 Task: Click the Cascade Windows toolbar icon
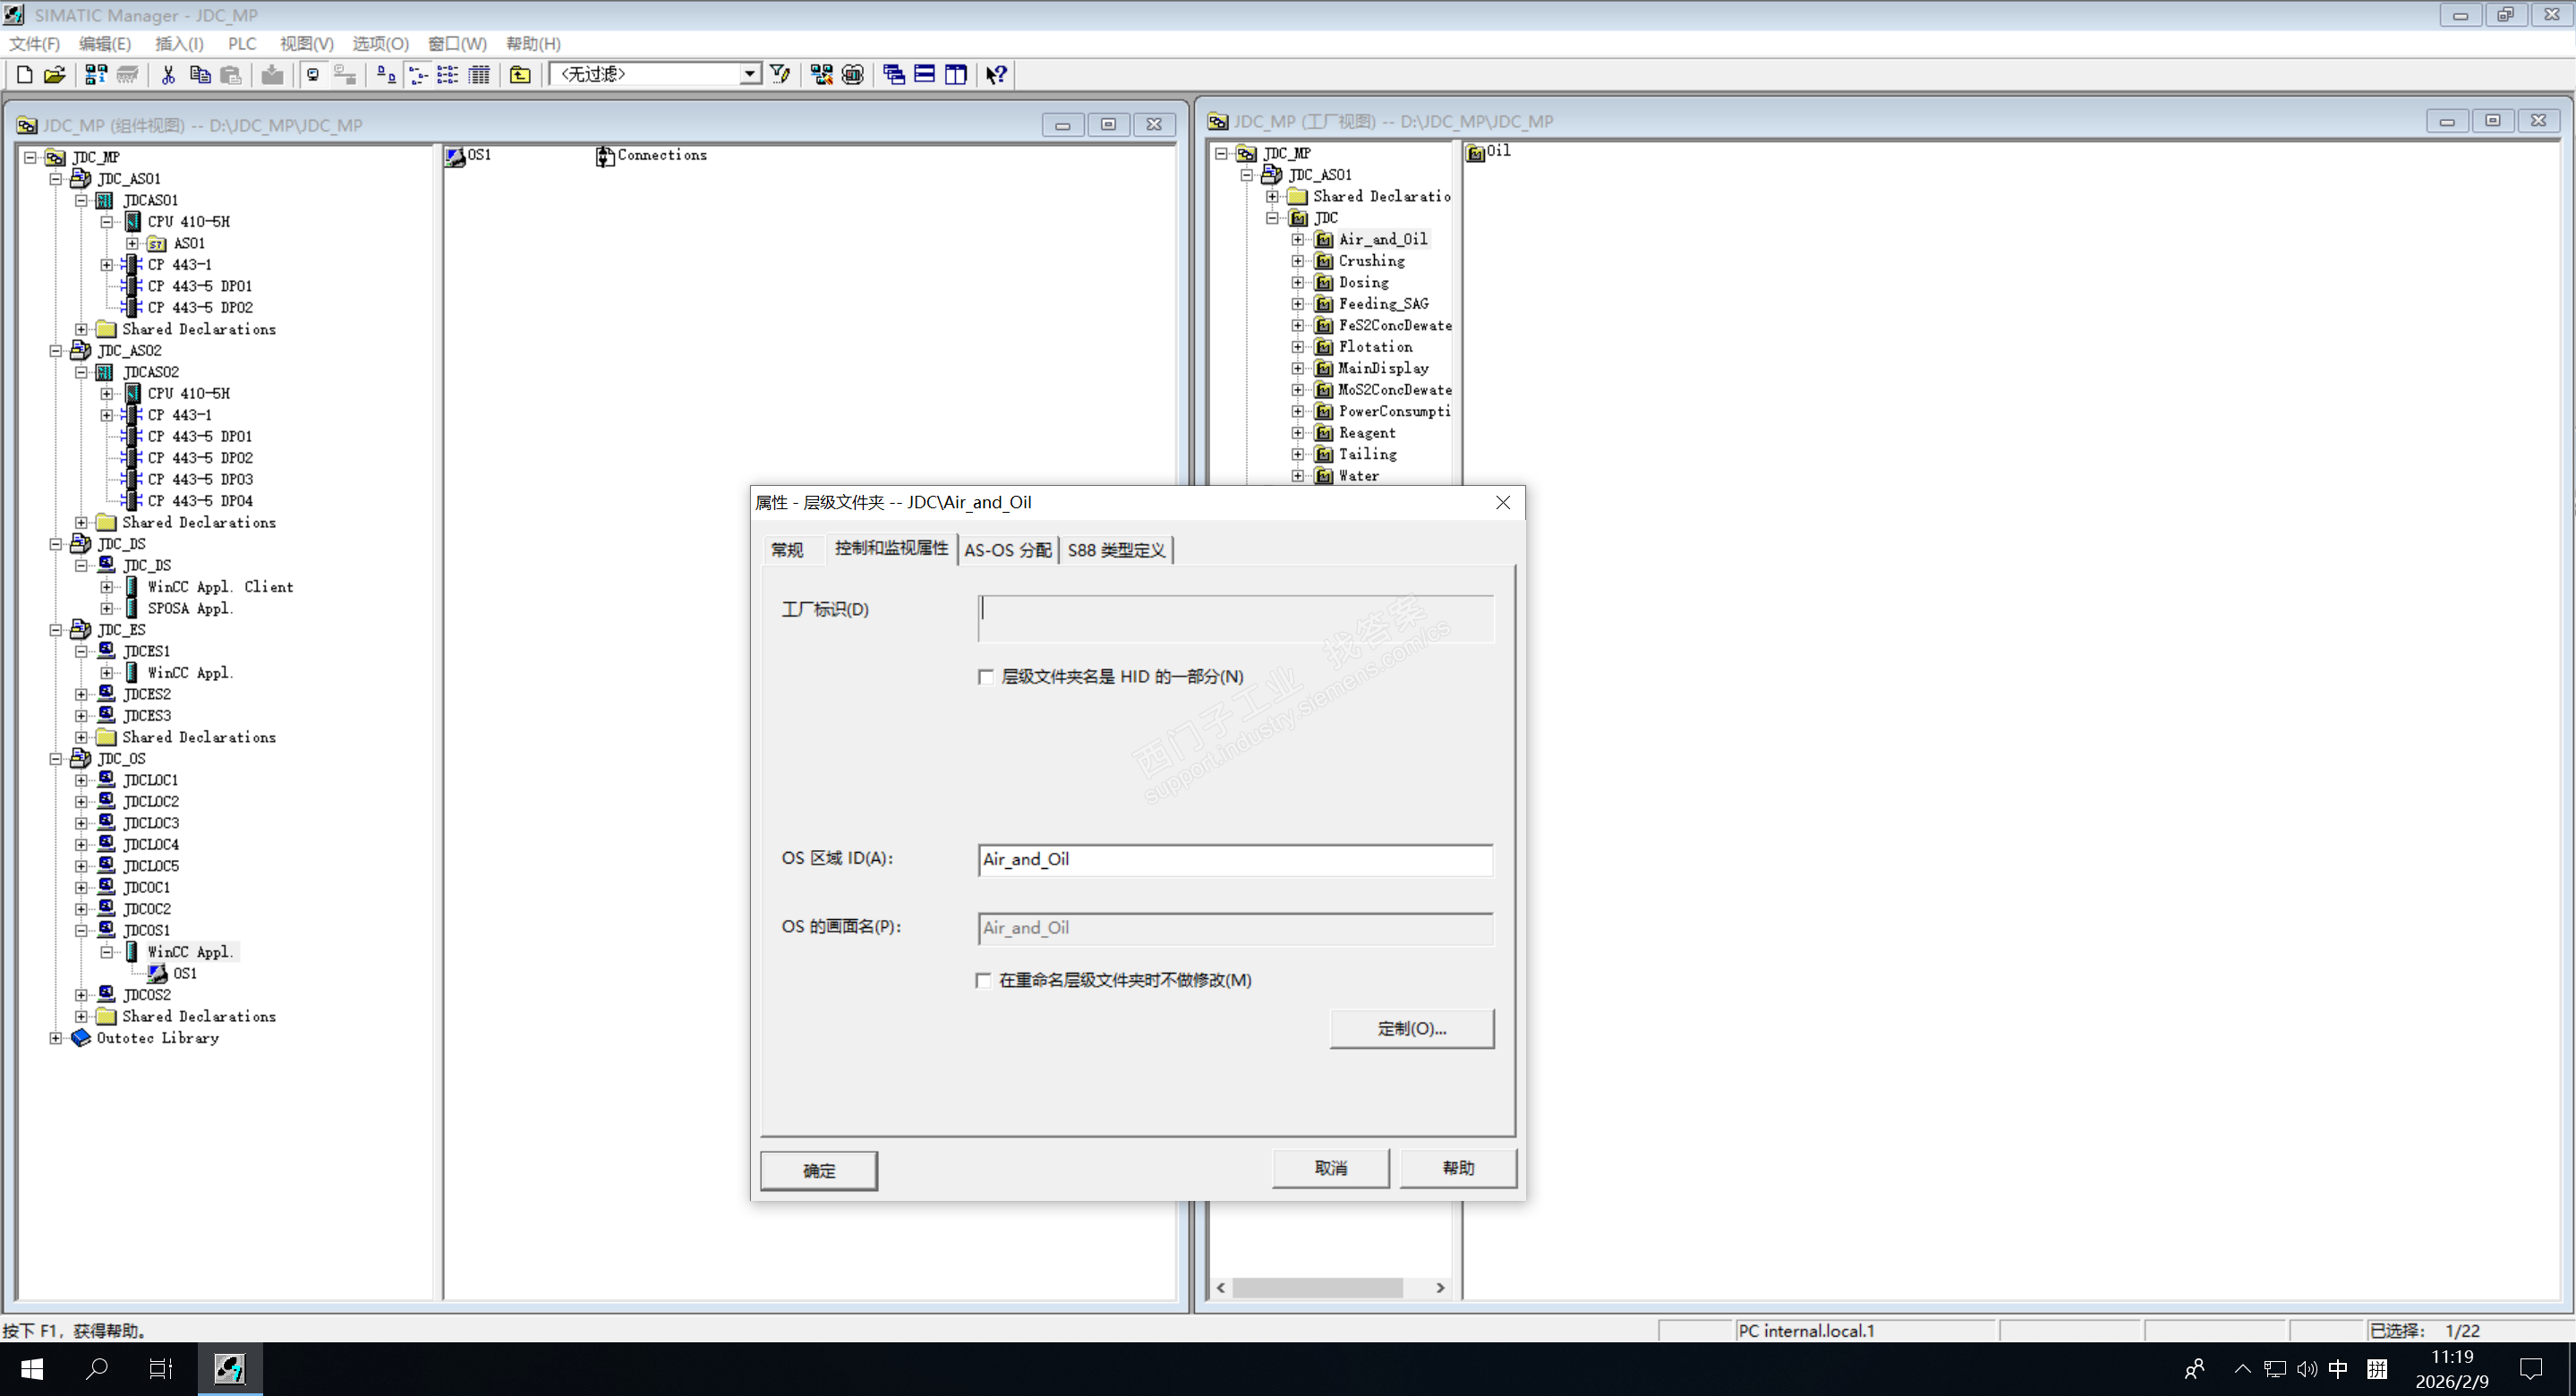pos(893,75)
